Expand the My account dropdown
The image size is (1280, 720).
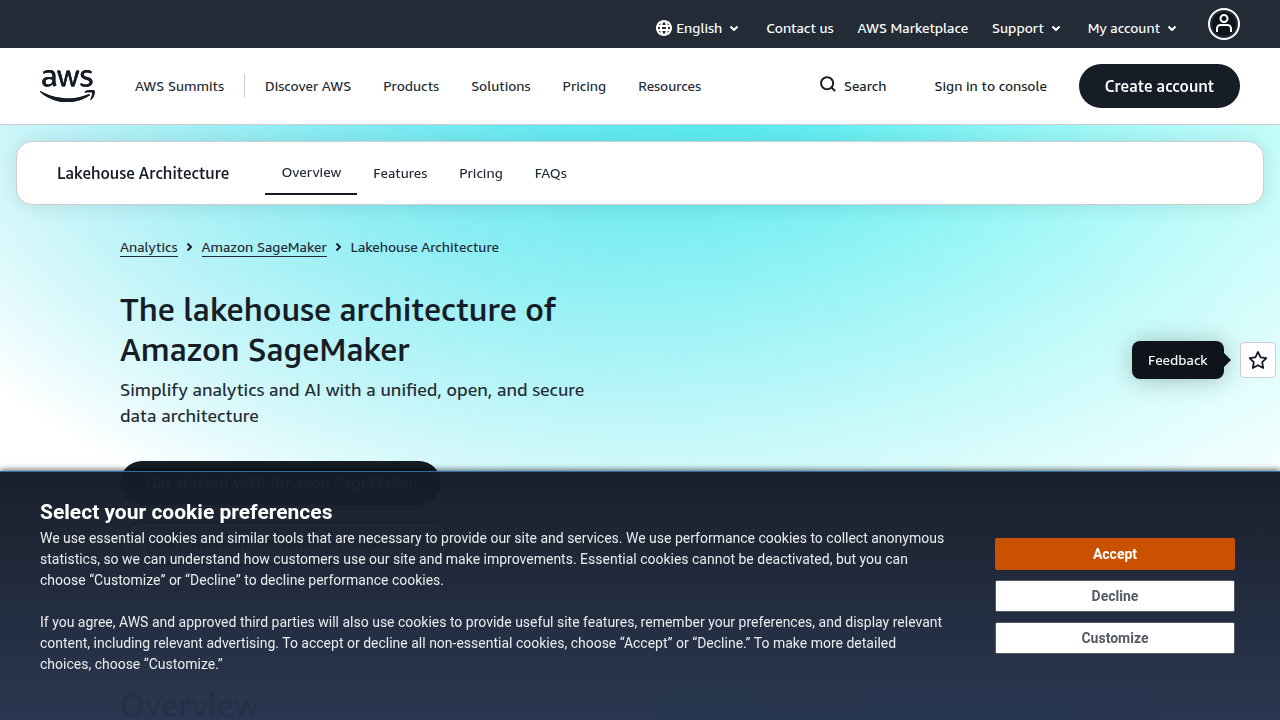(1132, 28)
